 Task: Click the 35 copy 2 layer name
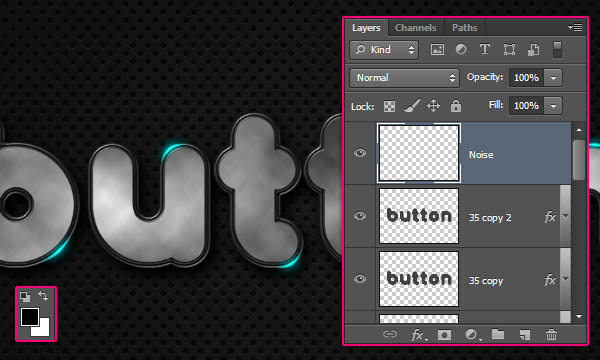click(490, 218)
